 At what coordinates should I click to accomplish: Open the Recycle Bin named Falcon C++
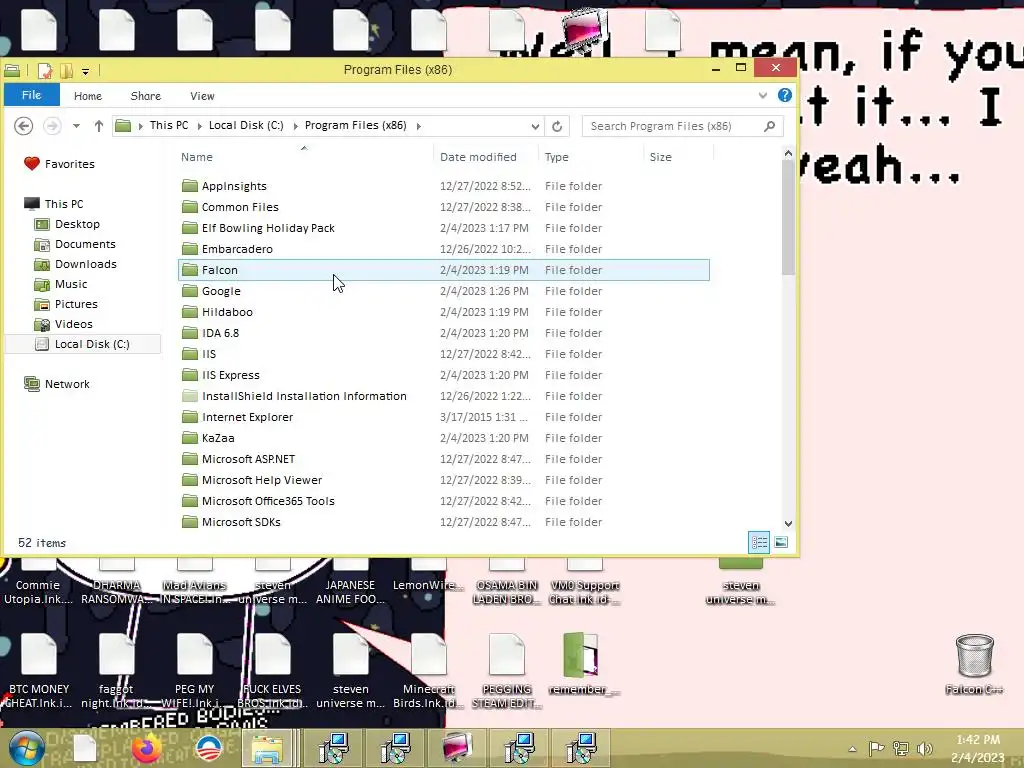coord(974,664)
